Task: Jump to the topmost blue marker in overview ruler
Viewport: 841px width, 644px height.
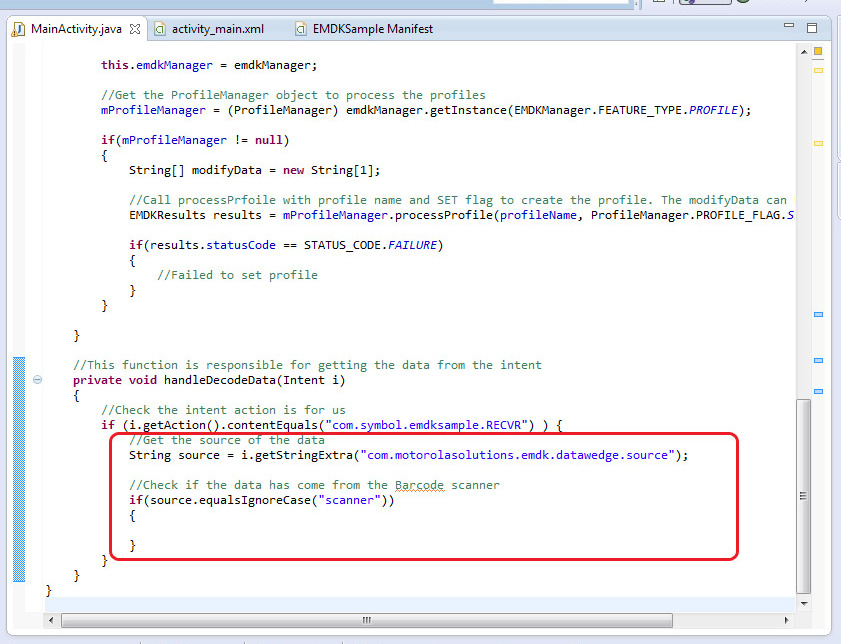Action: click(x=817, y=315)
